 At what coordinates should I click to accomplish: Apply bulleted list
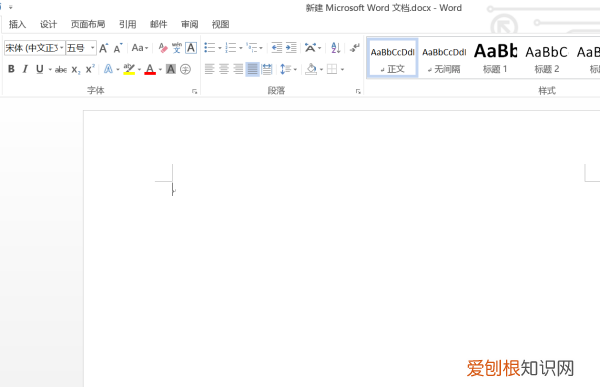pos(210,48)
